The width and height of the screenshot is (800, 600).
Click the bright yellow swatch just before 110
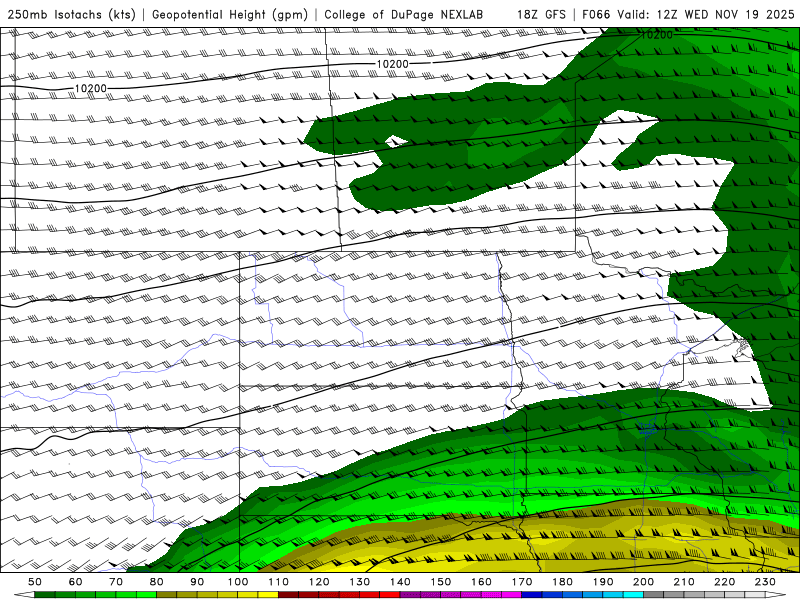coord(268,595)
